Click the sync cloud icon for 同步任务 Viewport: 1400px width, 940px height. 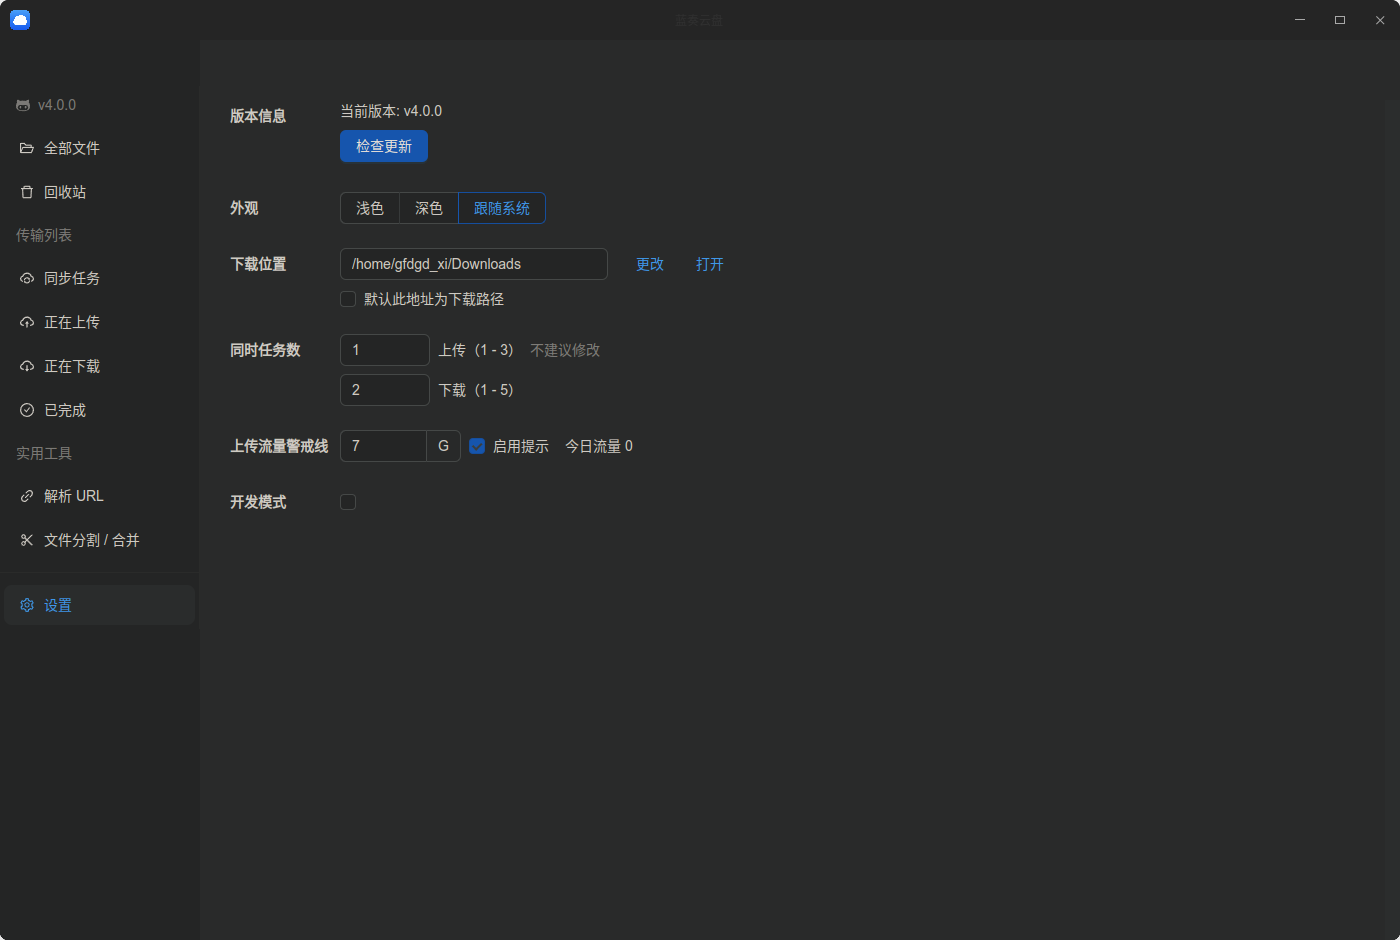point(27,278)
